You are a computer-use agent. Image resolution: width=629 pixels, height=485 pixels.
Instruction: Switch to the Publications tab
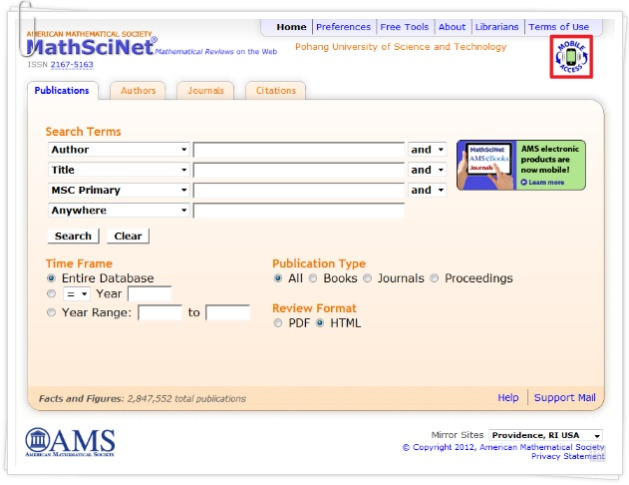coord(62,90)
